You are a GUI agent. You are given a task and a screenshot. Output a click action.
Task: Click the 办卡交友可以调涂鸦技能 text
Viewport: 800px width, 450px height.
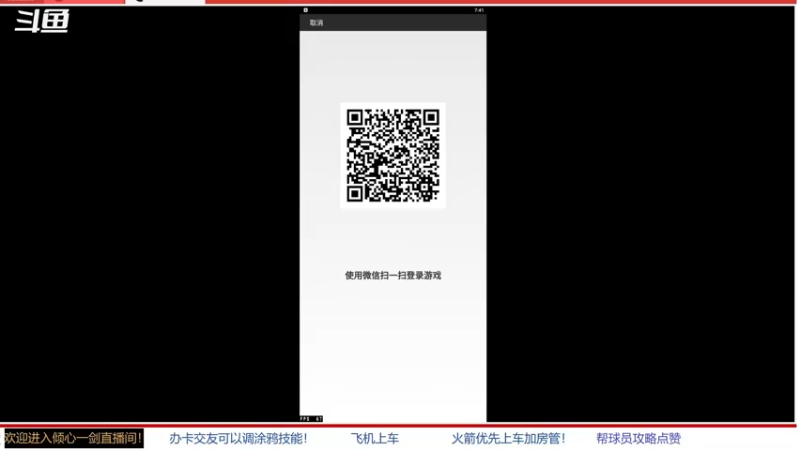(x=239, y=439)
